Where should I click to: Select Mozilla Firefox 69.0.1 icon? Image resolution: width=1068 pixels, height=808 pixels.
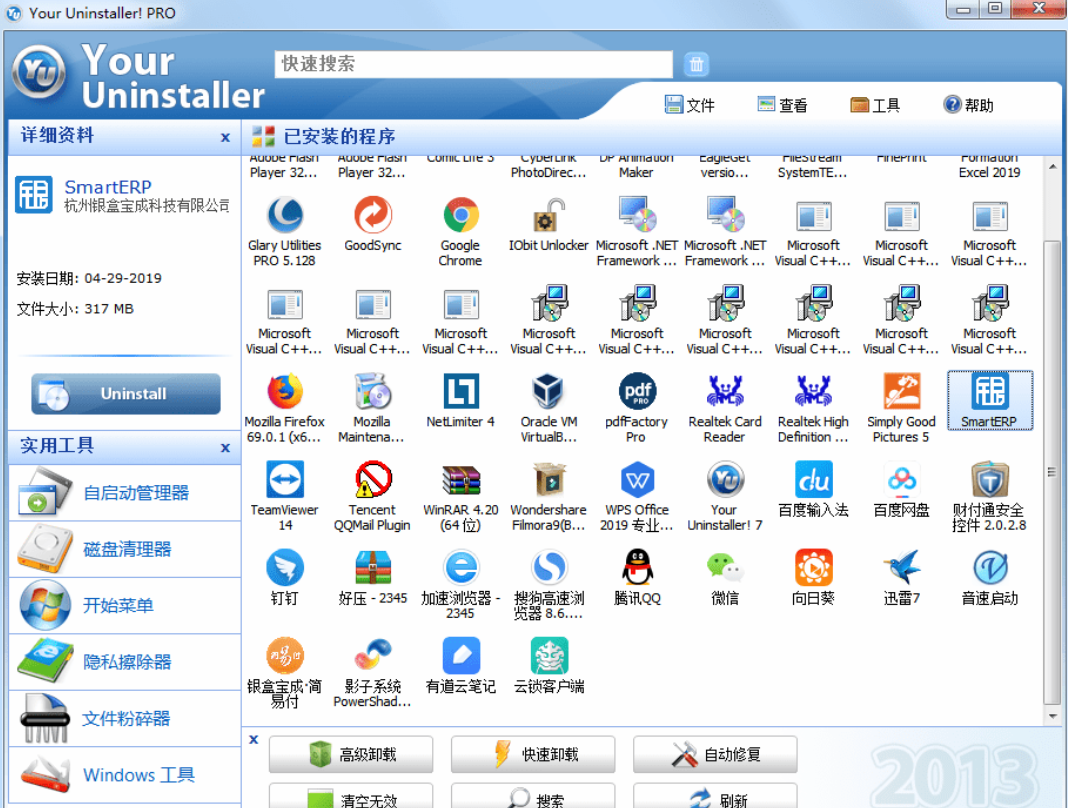pos(285,392)
